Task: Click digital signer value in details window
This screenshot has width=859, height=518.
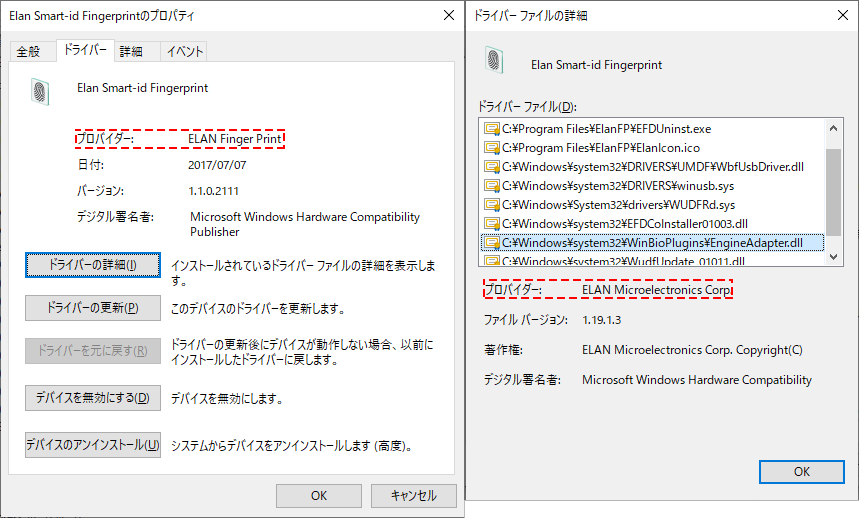Action: tap(697, 380)
